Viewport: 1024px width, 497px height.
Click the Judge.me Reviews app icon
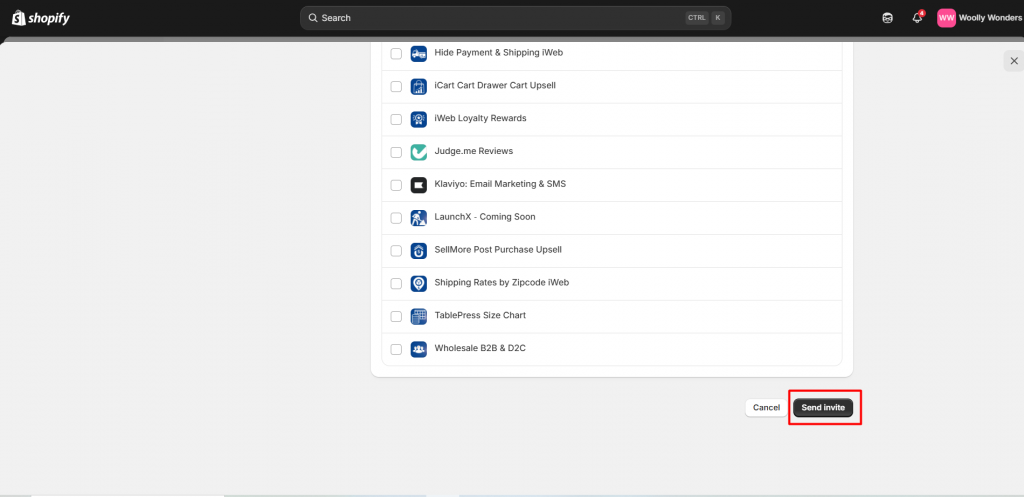tap(419, 152)
